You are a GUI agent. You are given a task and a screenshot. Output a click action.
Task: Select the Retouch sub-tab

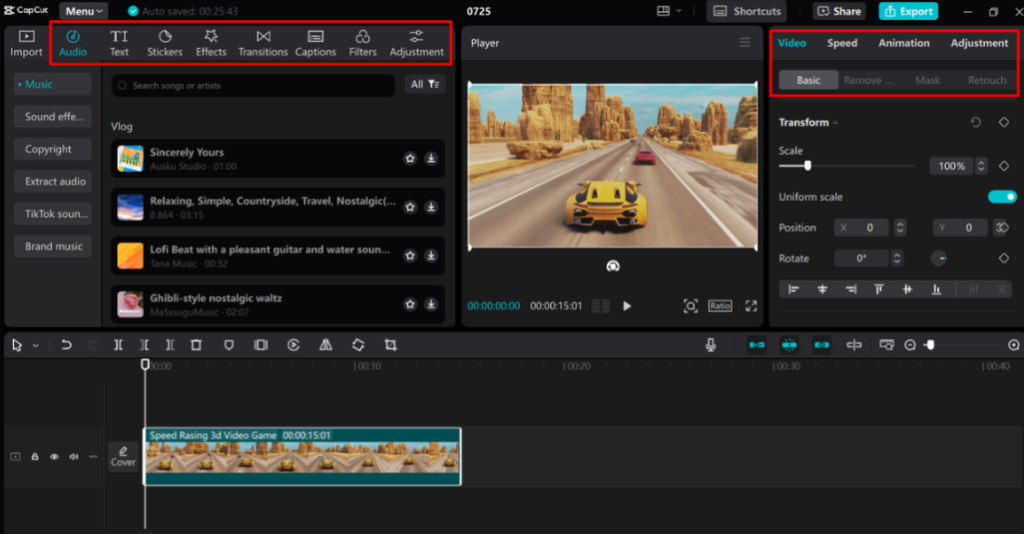click(986, 80)
